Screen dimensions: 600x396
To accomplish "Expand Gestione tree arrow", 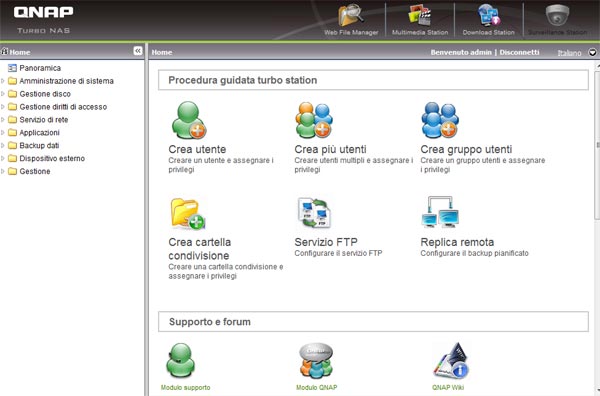I will point(3,171).
